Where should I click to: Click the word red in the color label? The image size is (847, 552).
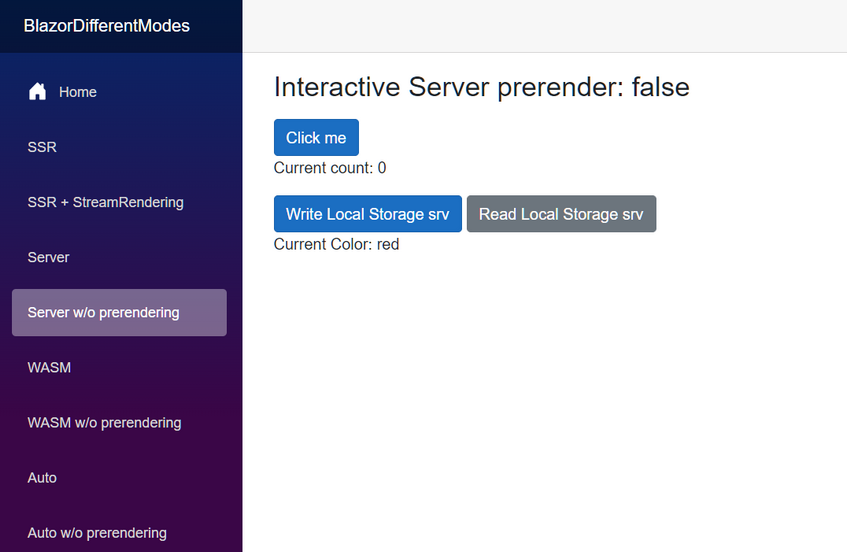388,244
